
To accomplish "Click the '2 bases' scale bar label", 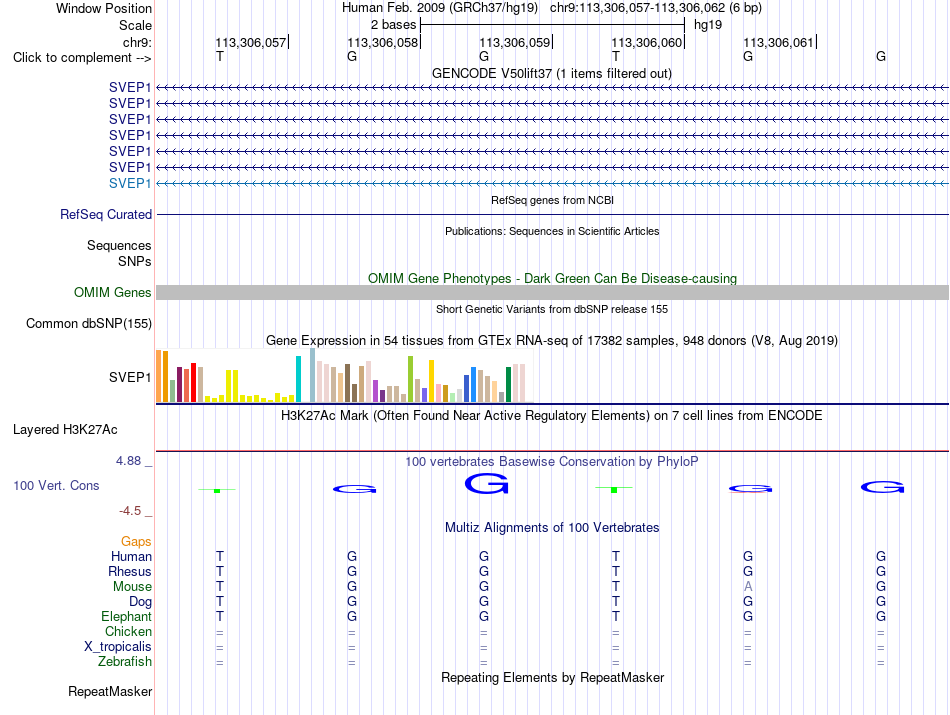I will pos(394,25).
